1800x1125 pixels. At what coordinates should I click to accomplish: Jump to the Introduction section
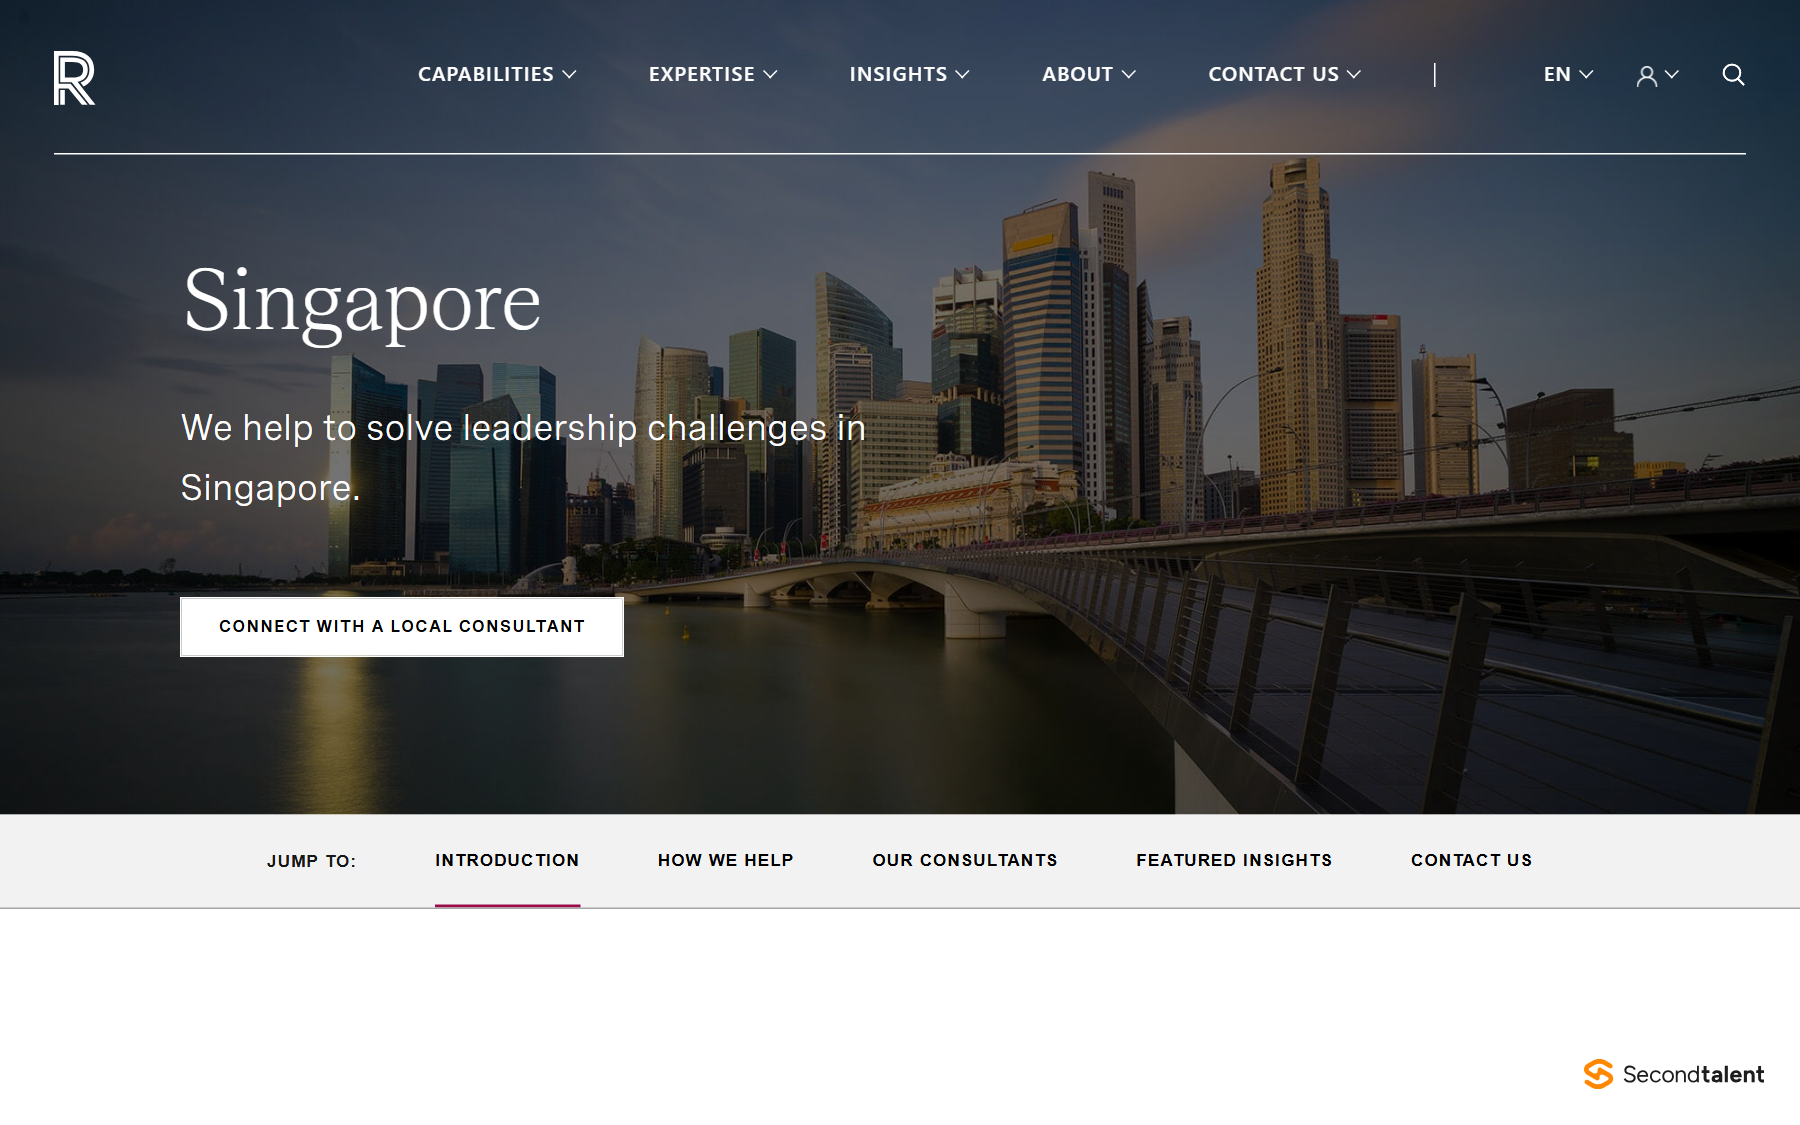coord(507,860)
